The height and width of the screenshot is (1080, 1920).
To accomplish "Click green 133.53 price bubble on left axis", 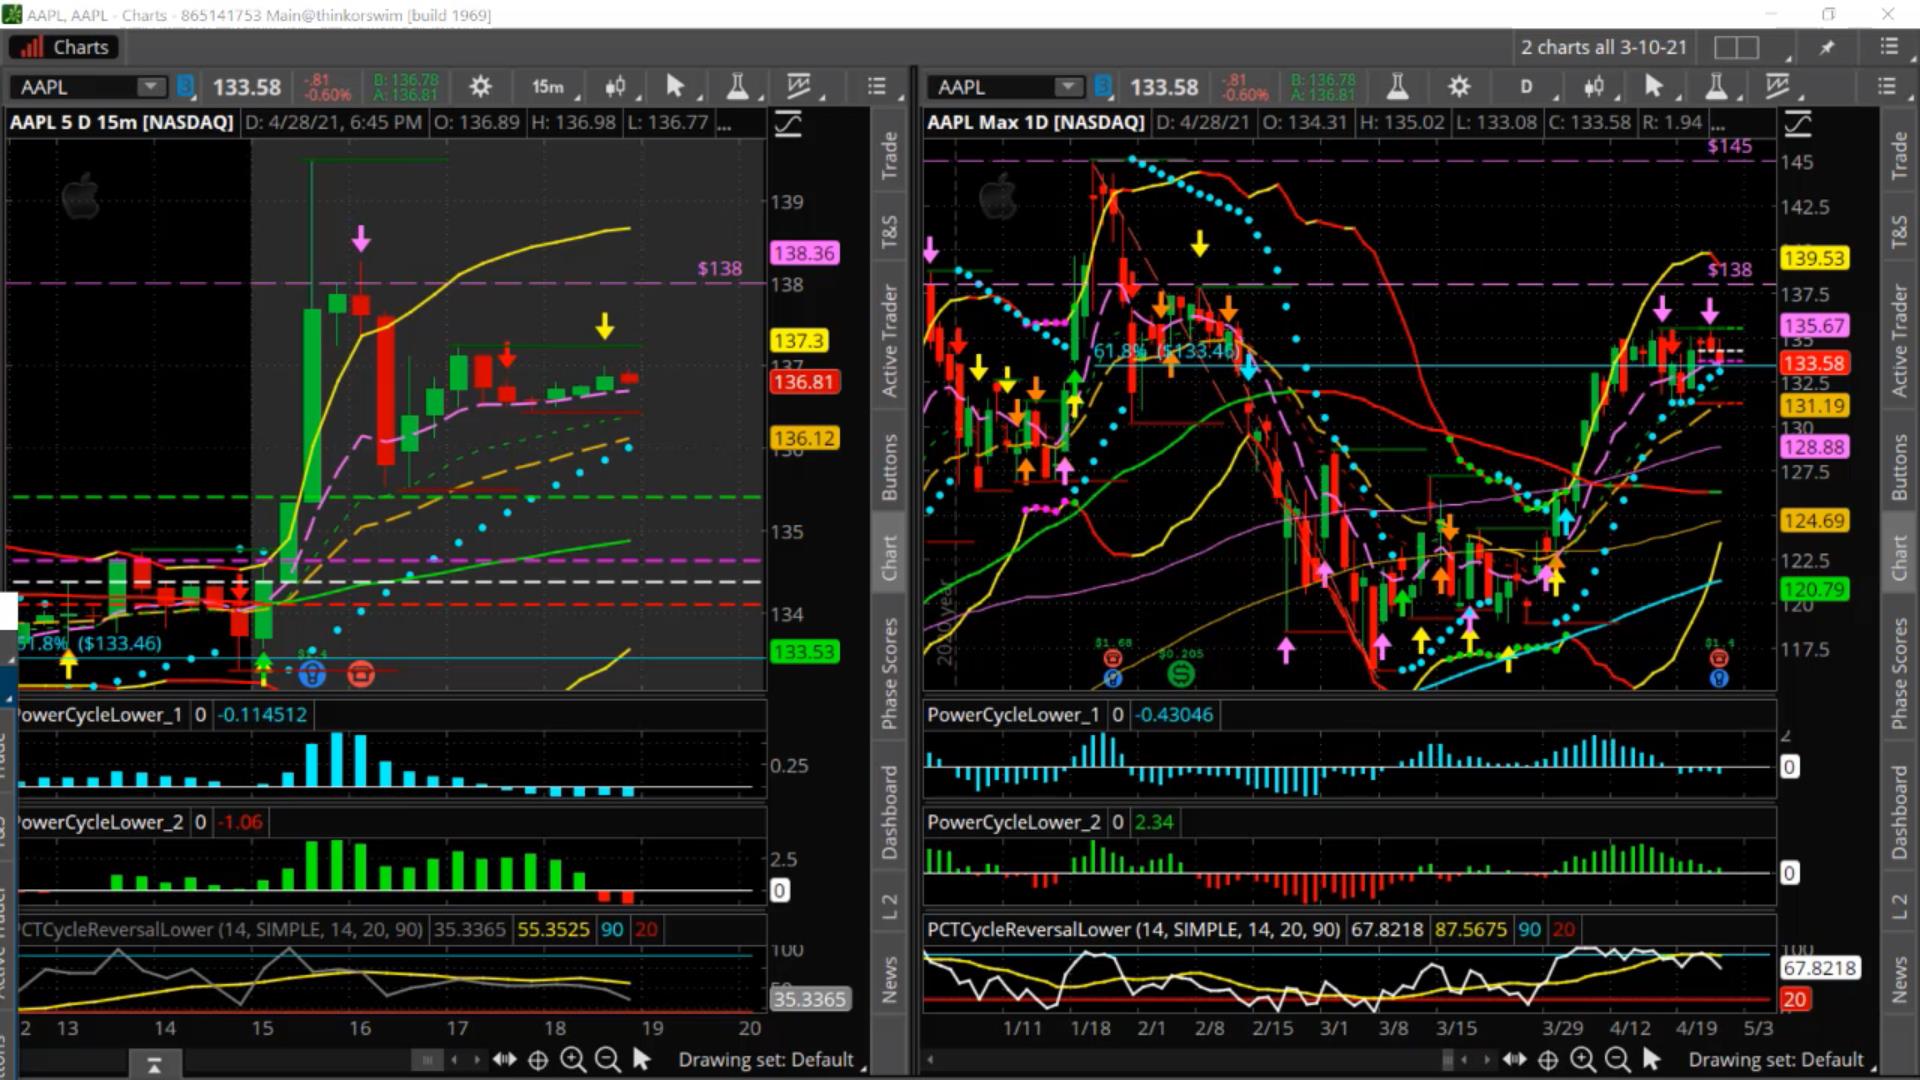I will (x=804, y=652).
